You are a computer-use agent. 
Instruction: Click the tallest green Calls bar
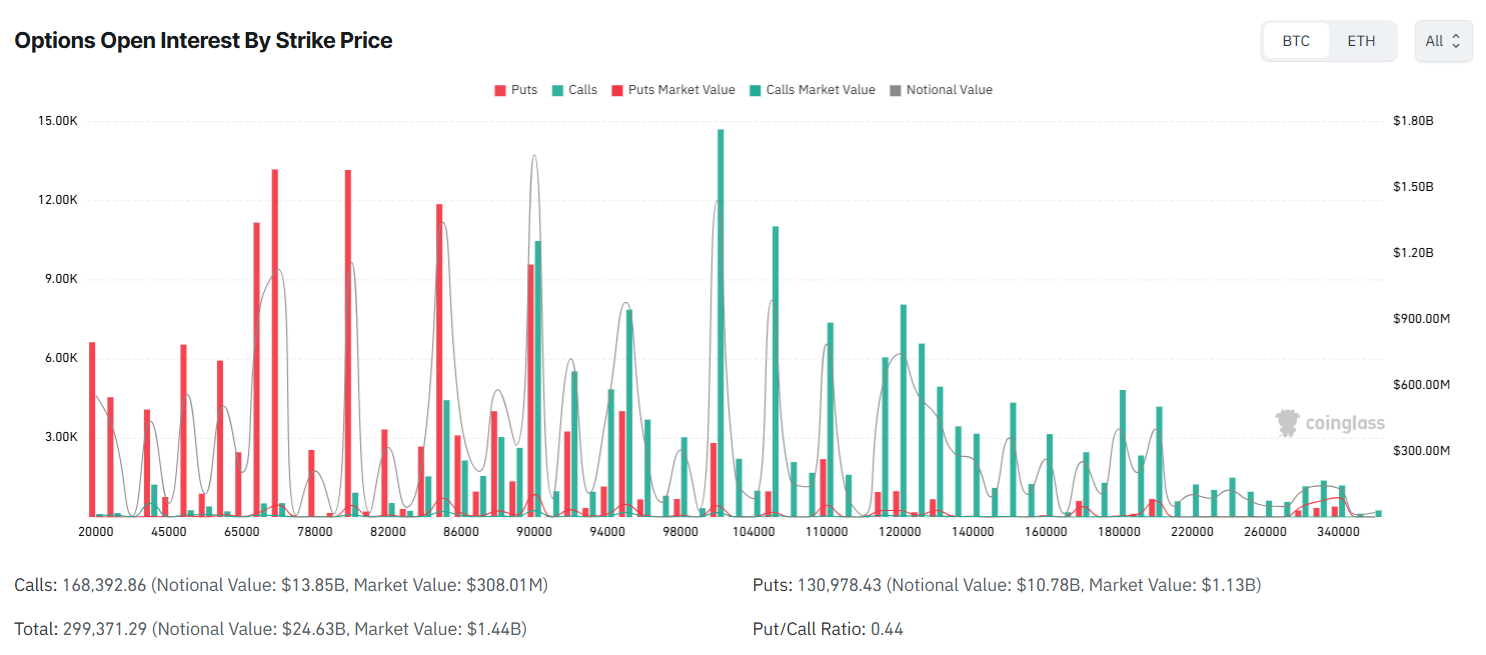(x=720, y=320)
